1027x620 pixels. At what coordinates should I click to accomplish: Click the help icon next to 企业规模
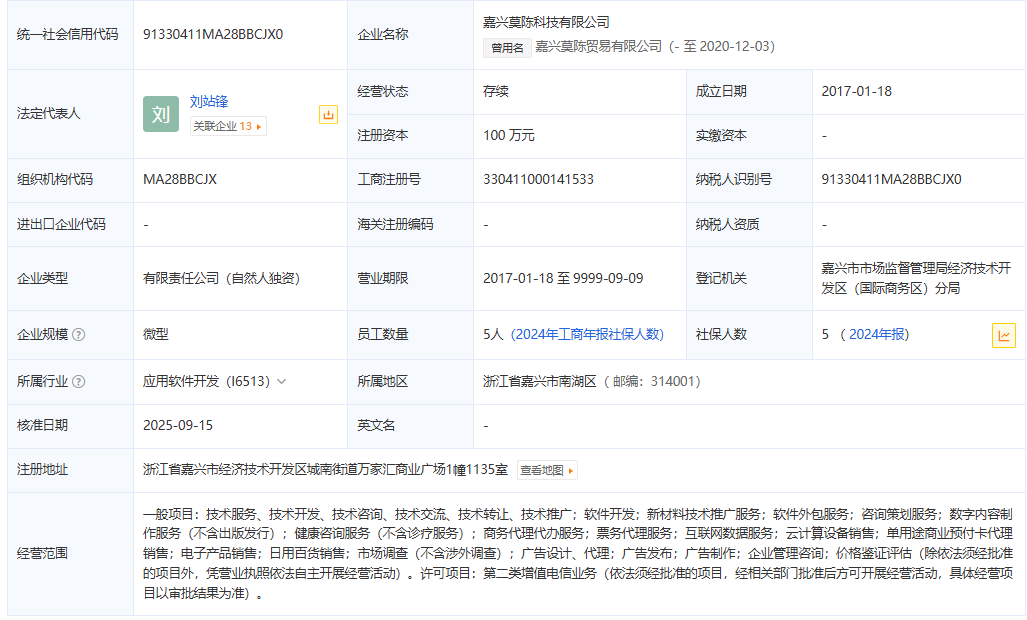pos(79,335)
